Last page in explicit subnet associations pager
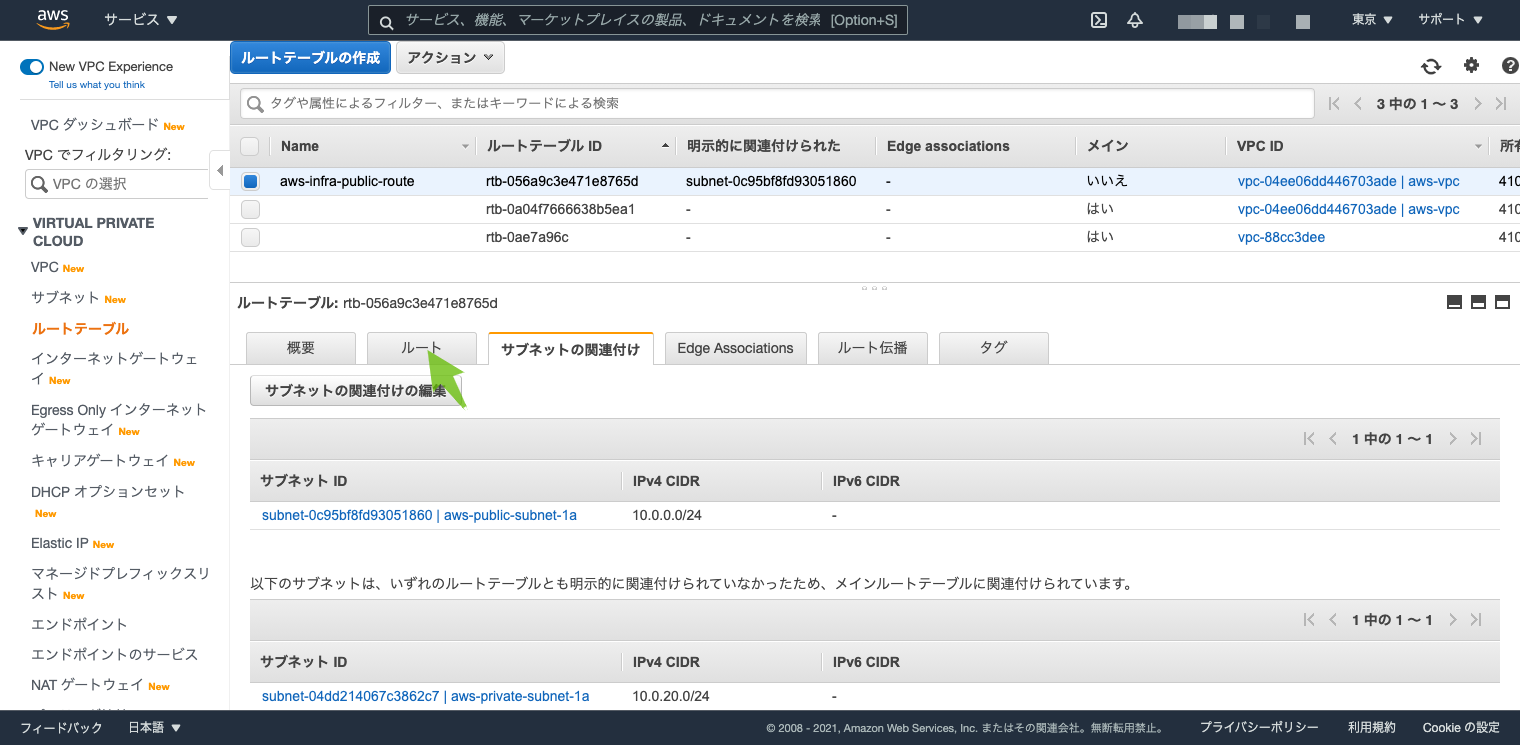Screen dimensions: 1520x745 (1476, 439)
